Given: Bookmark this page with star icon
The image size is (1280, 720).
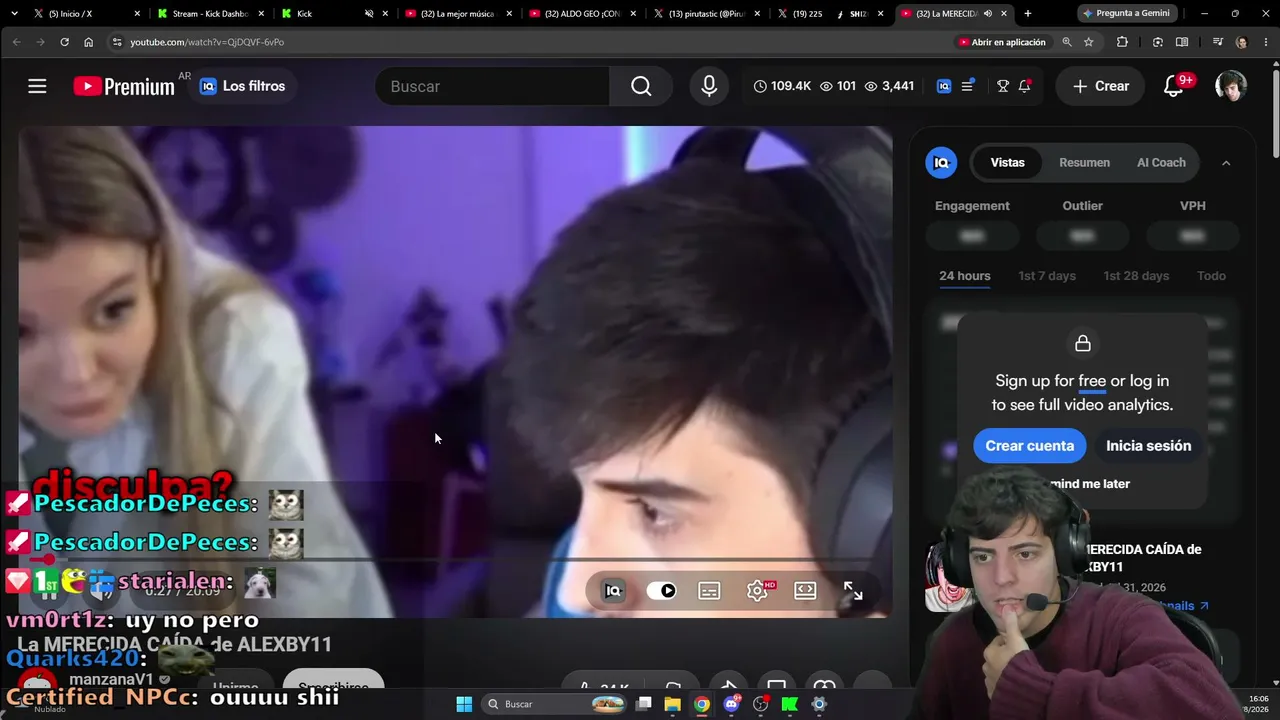Looking at the screenshot, I should 1089,42.
